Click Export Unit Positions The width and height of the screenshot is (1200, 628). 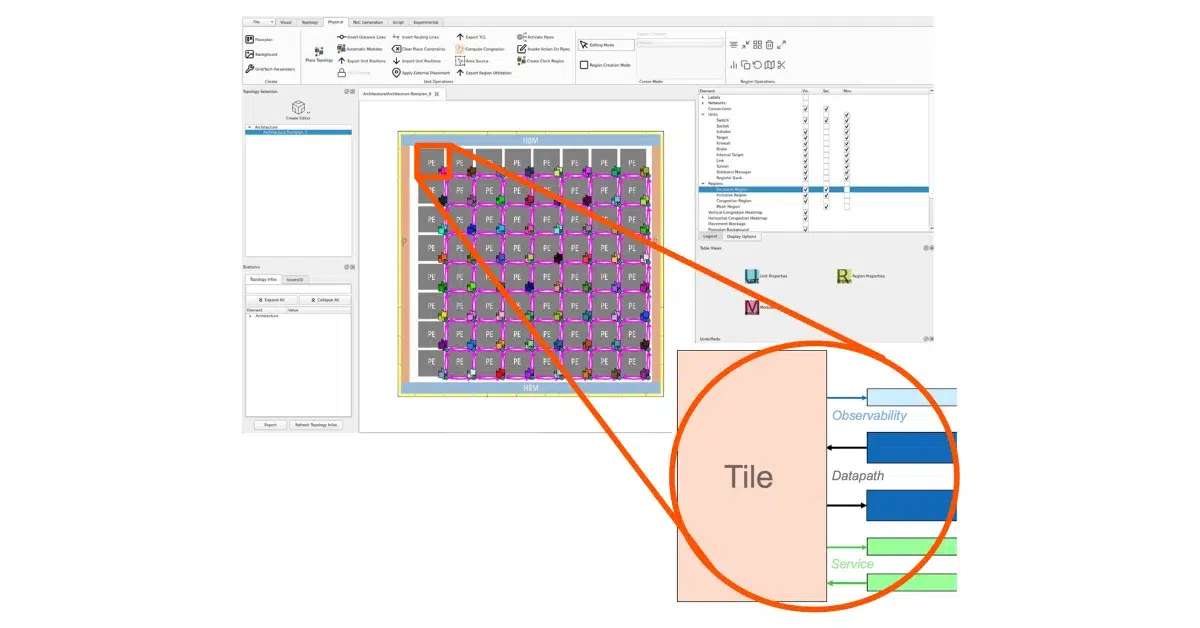pos(362,61)
